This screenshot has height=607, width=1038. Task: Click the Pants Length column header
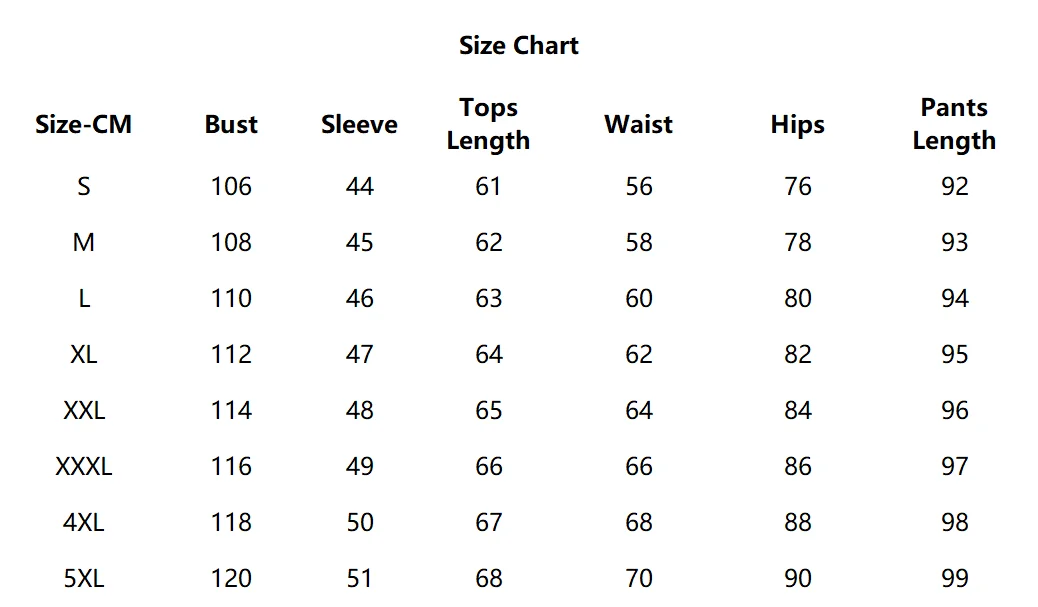click(x=954, y=124)
